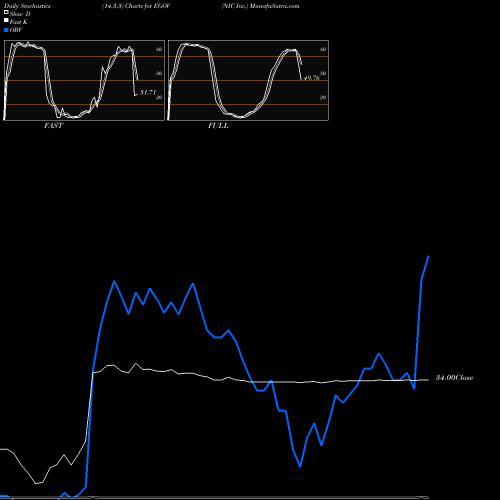
Task: Click the '34.00Close' price label
Action: (454, 378)
